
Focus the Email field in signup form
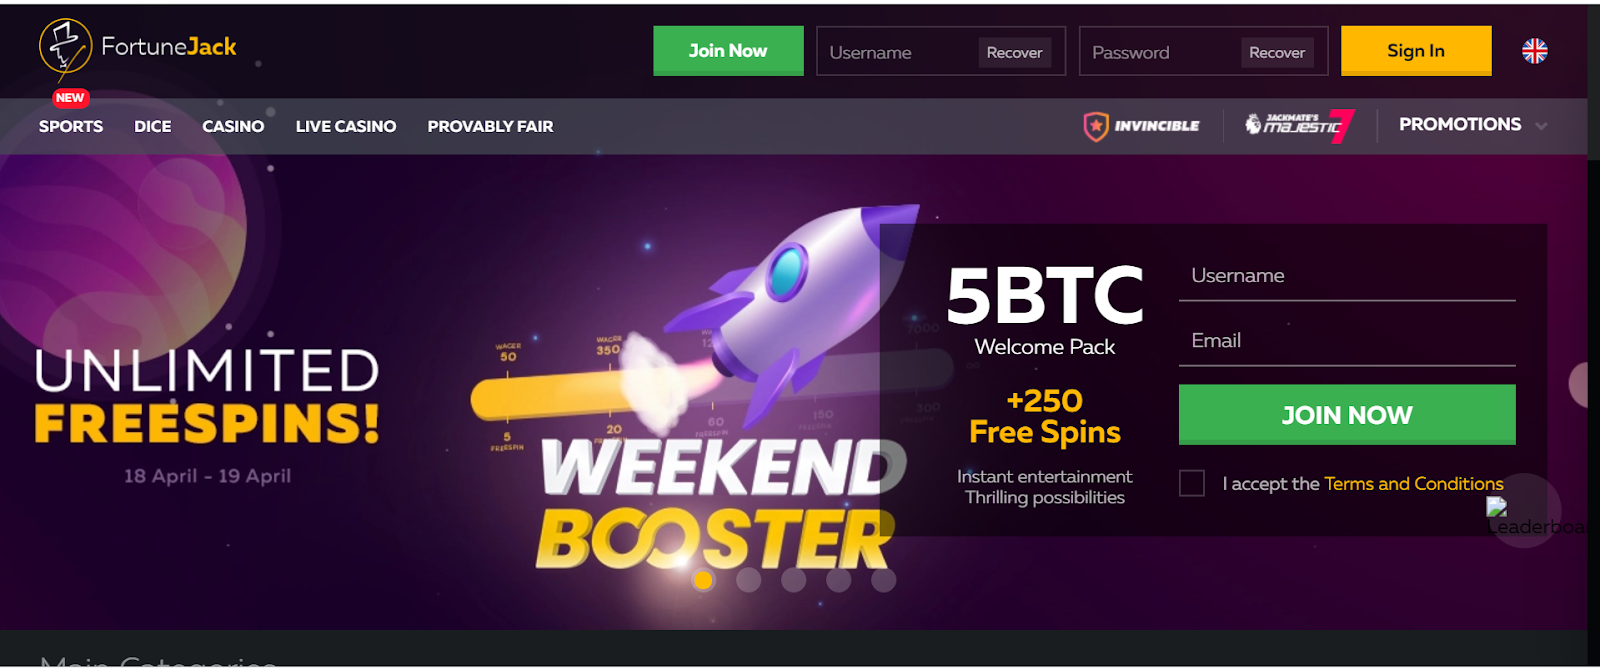[1347, 341]
